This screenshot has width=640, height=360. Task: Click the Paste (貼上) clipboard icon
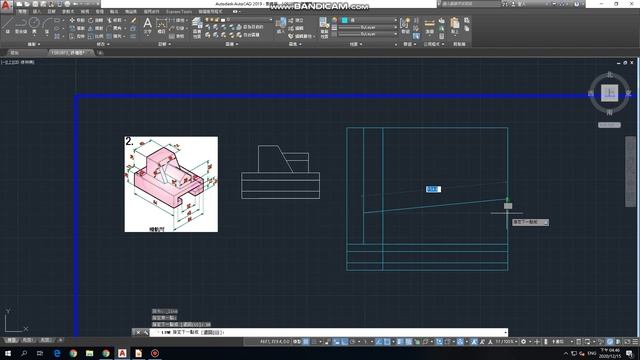pos(455,25)
